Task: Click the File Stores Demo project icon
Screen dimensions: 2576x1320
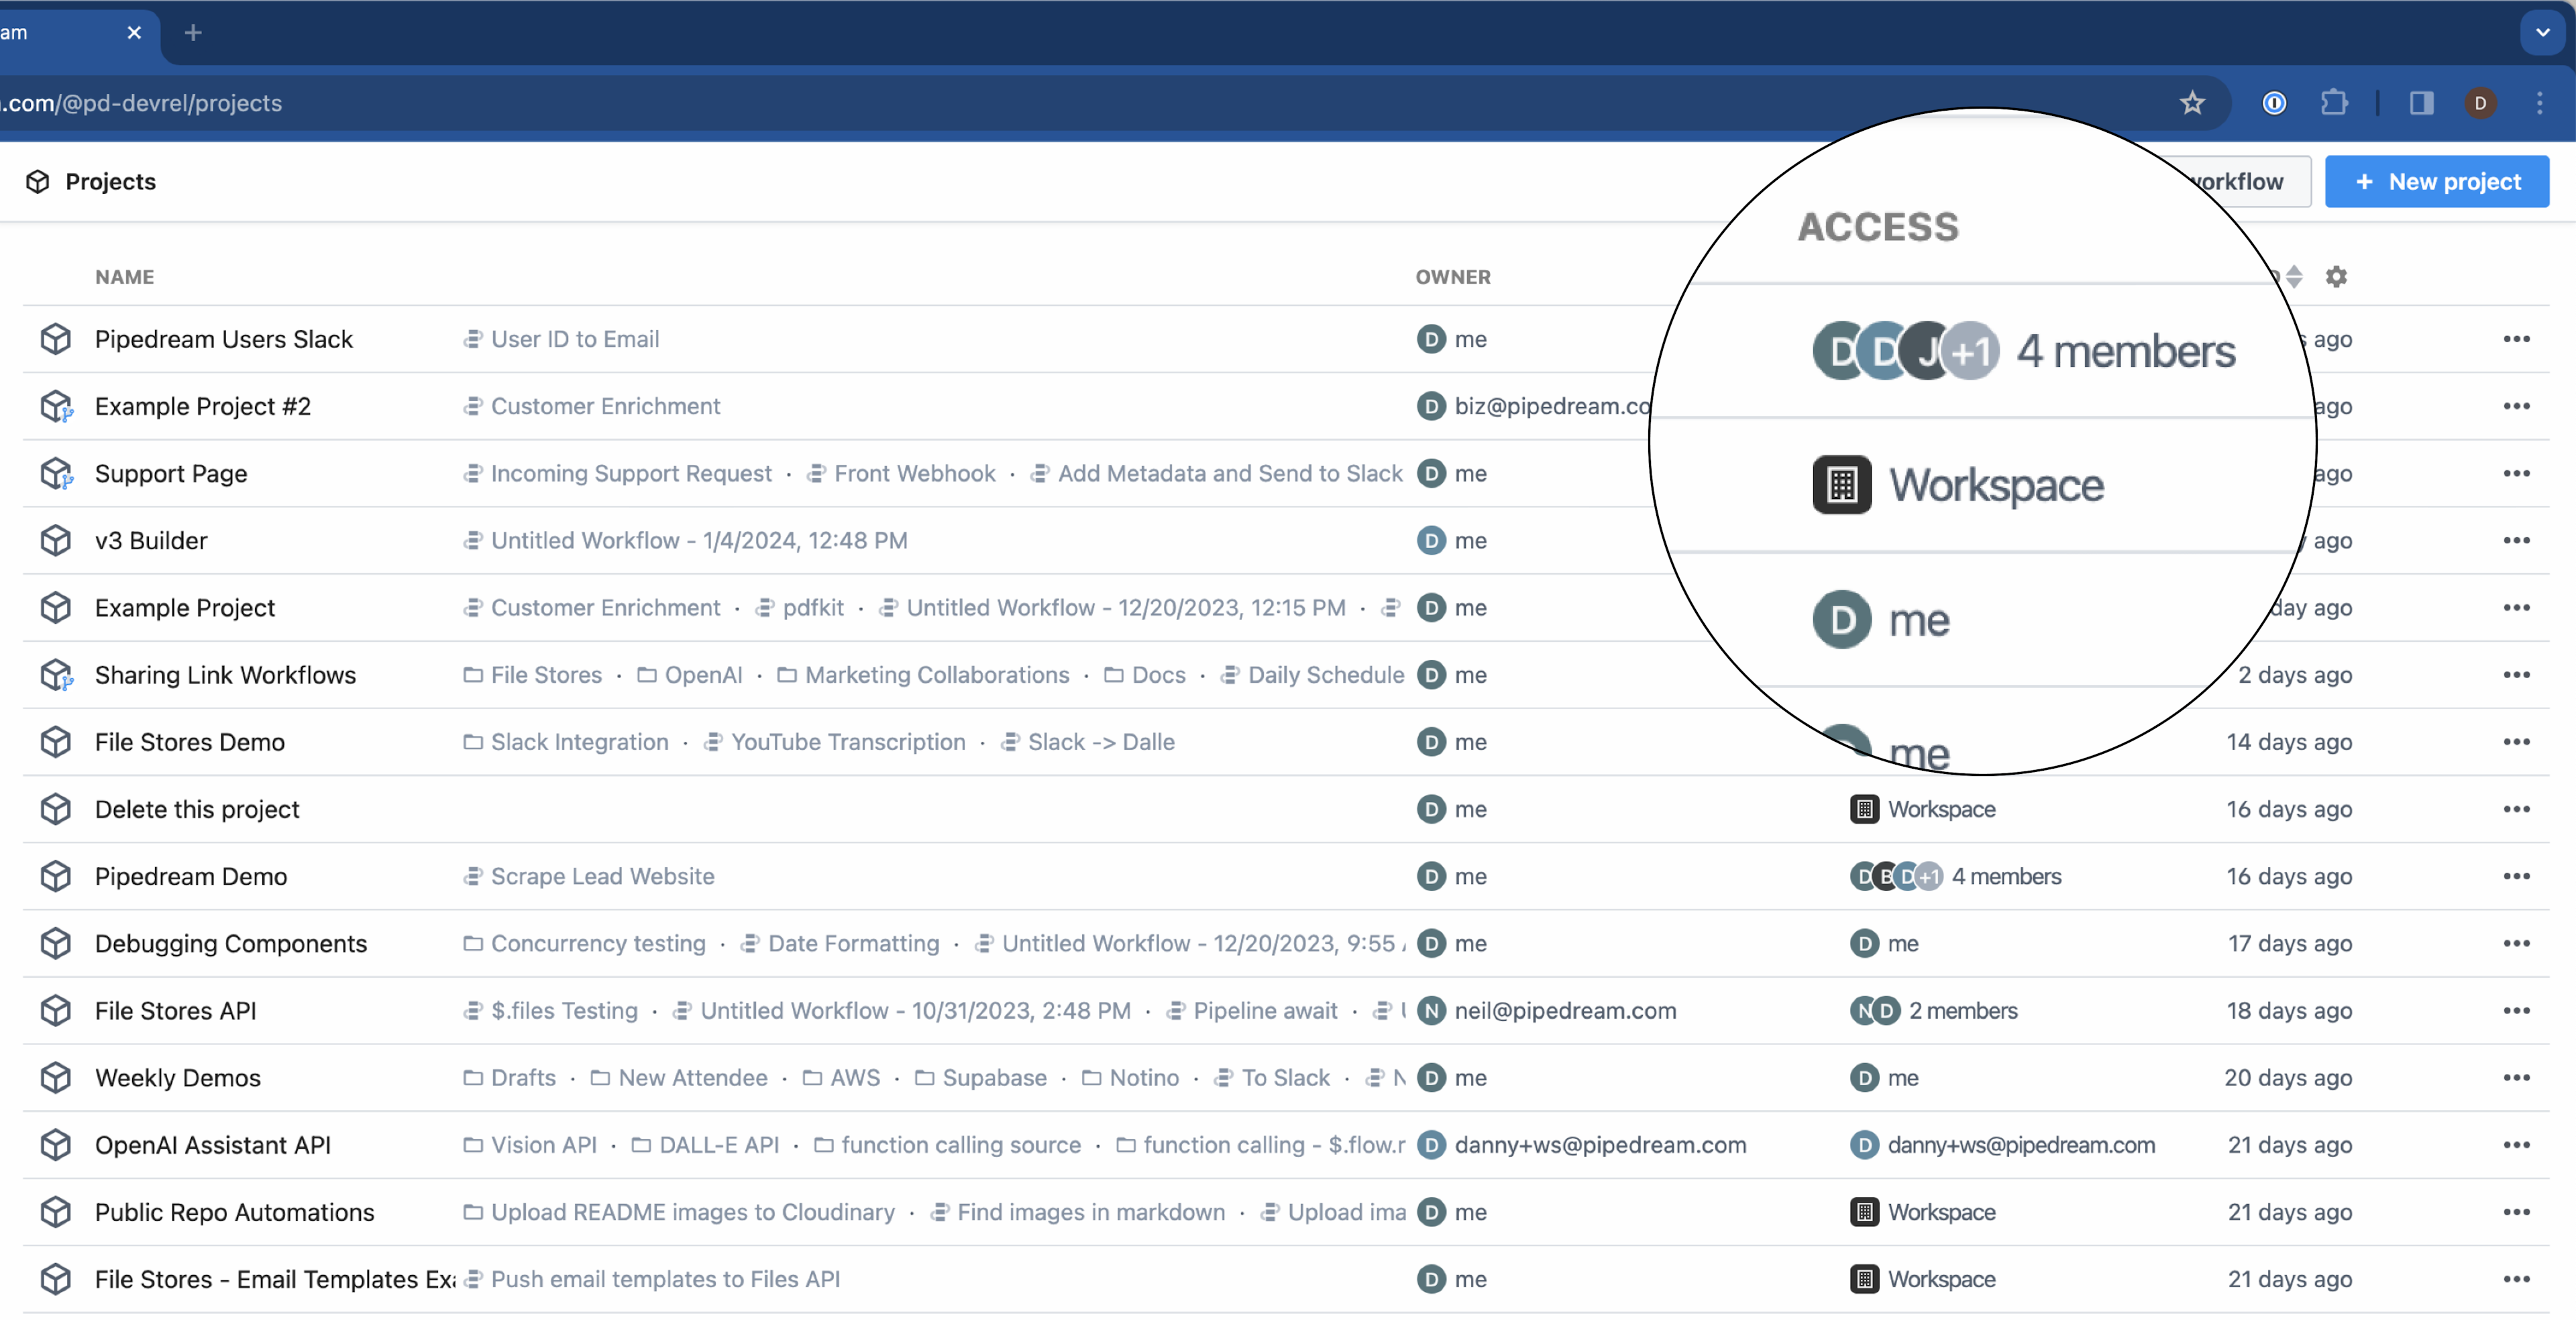Action: click(56, 740)
